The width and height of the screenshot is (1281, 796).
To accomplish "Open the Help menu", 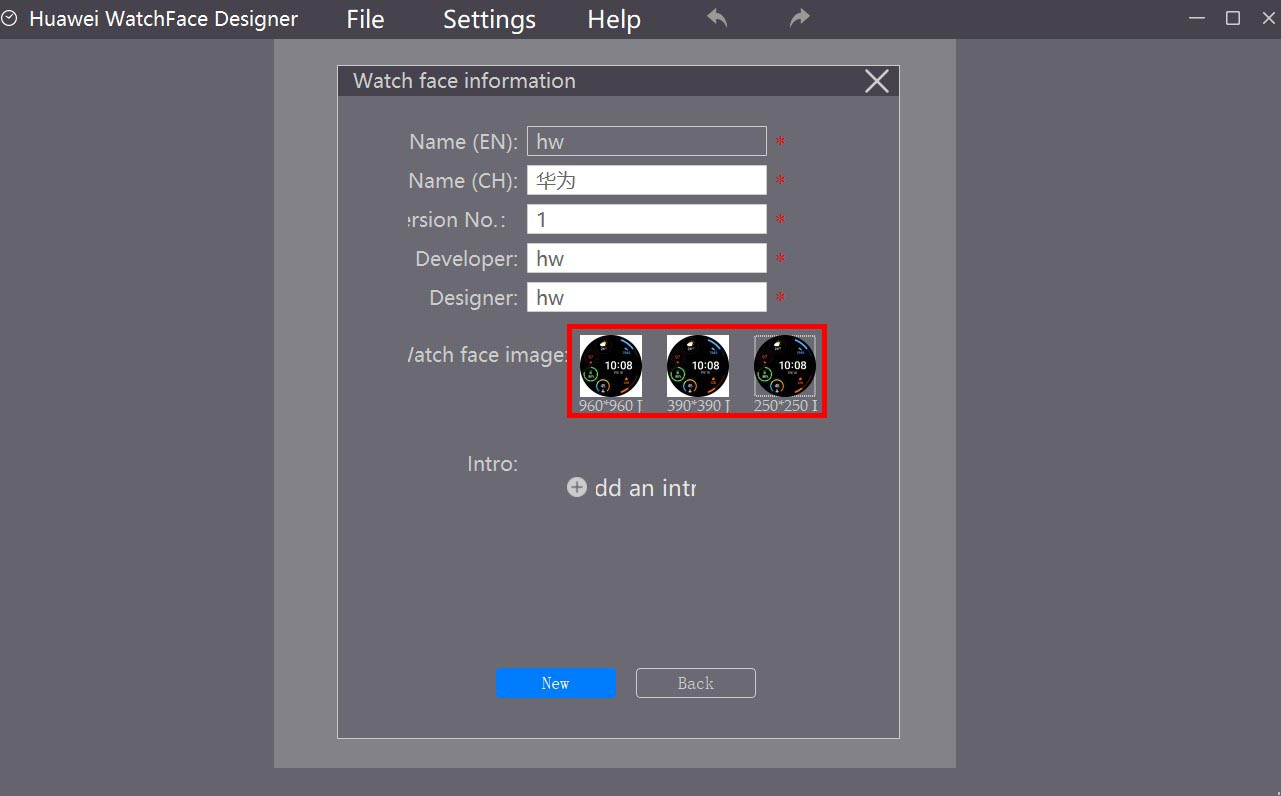I will pyautogui.click(x=614, y=19).
